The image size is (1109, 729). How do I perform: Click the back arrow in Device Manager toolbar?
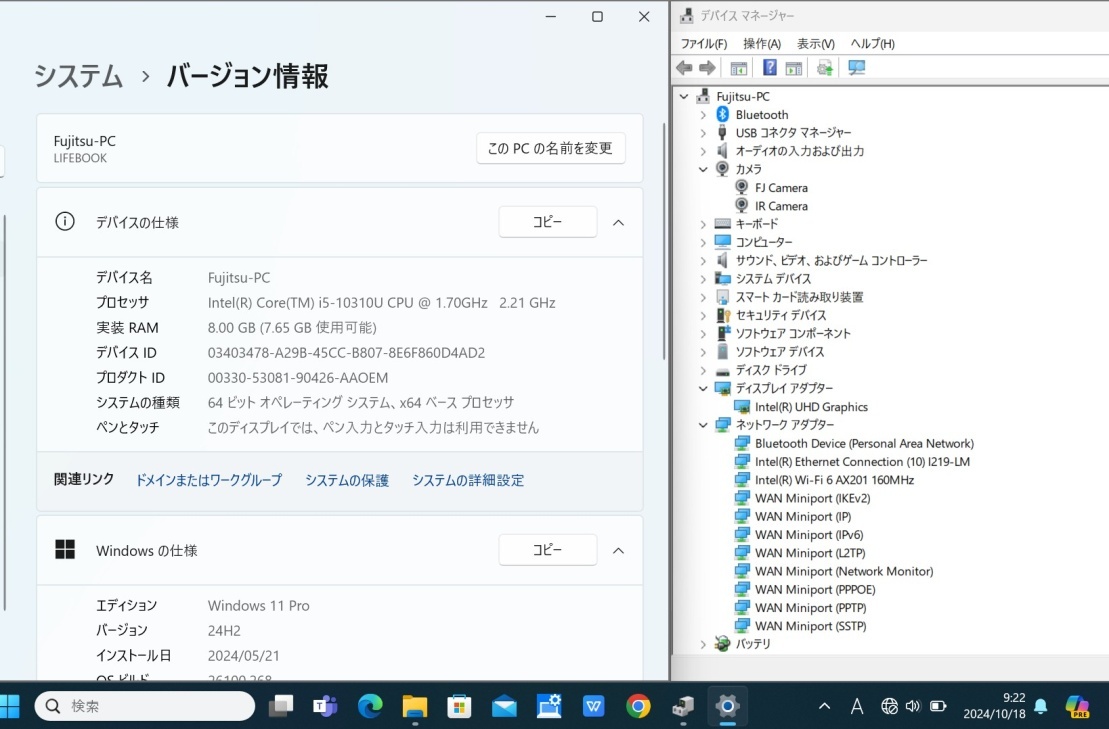(x=684, y=68)
